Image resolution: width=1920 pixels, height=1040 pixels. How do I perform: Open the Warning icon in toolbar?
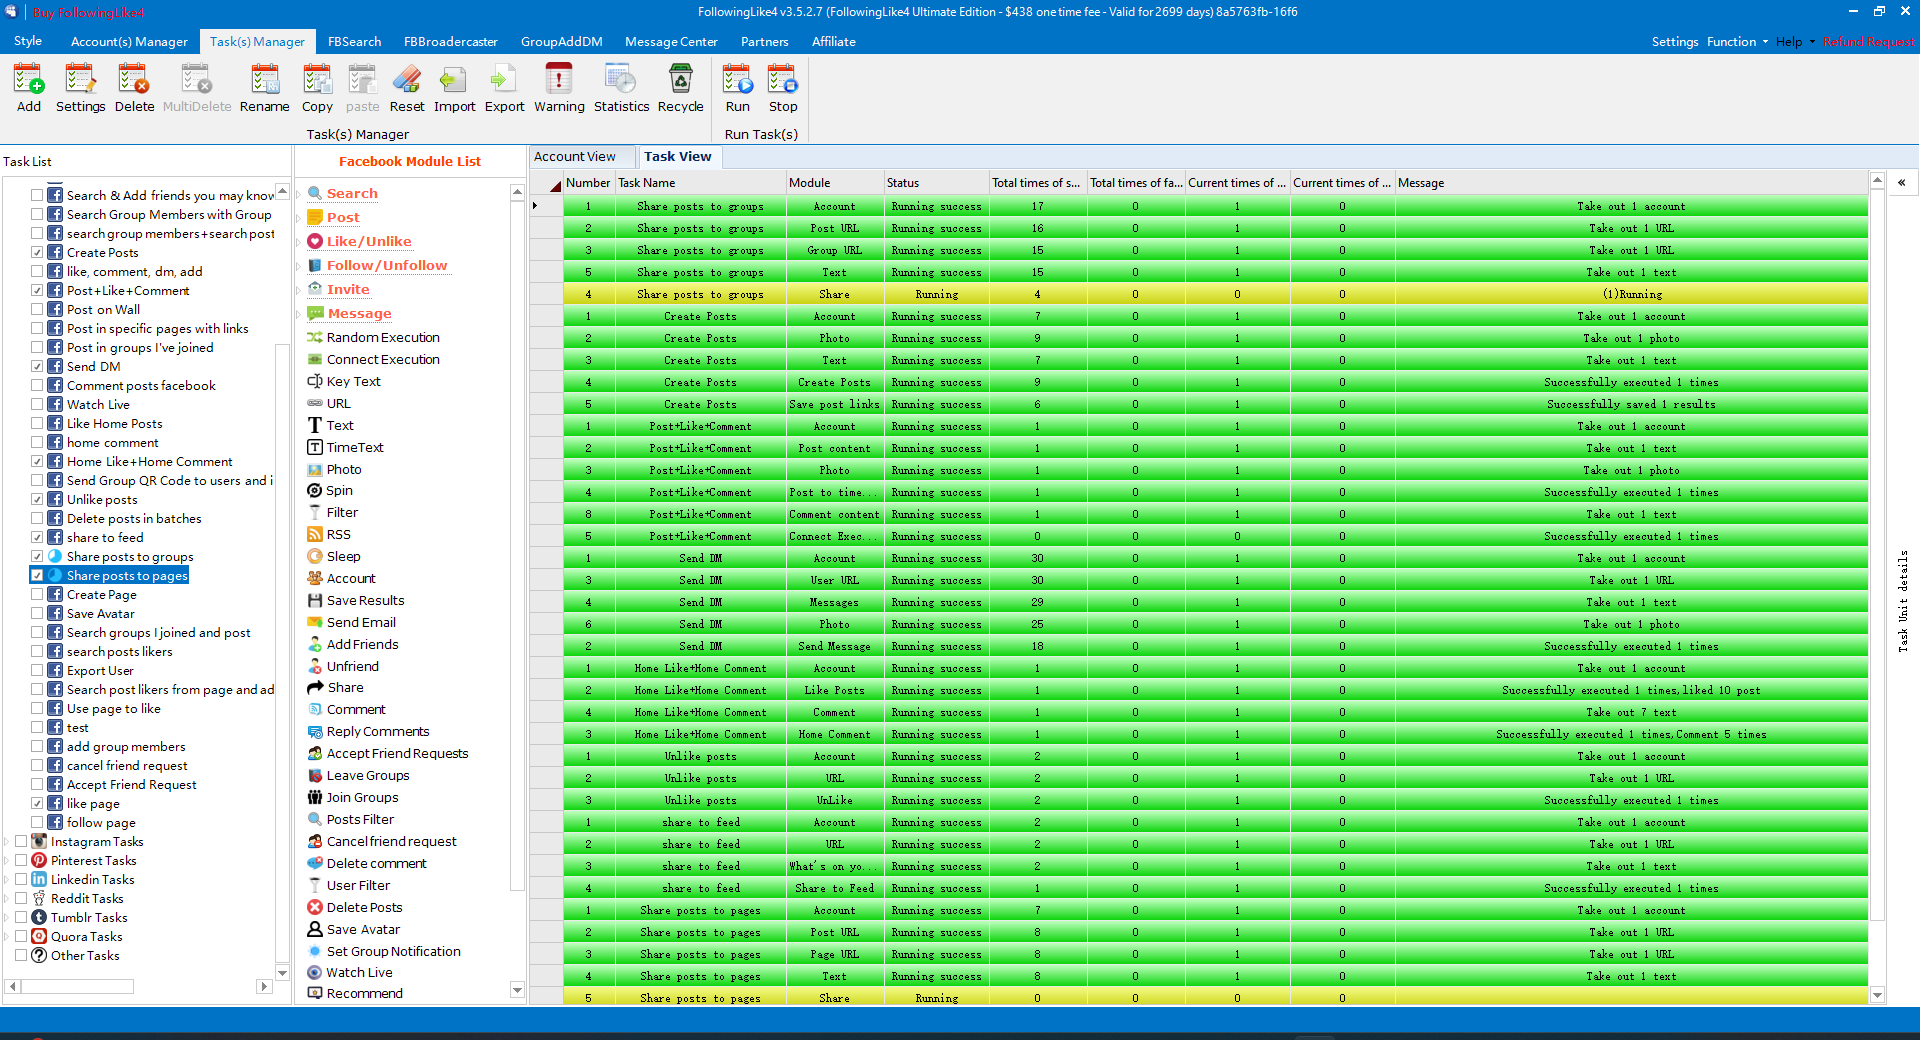point(559,88)
